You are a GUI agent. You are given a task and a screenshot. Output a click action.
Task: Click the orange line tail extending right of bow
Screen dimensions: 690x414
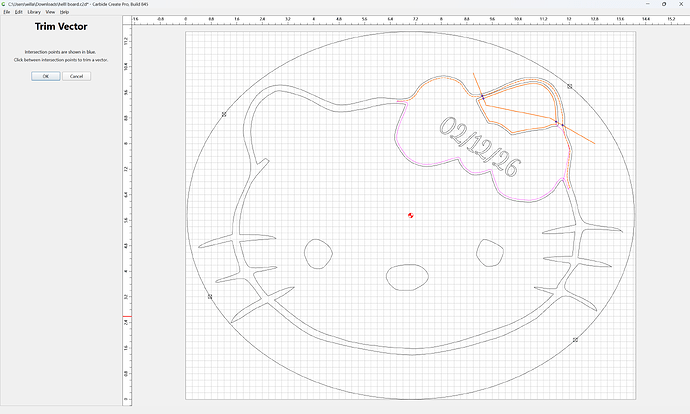(x=580, y=135)
